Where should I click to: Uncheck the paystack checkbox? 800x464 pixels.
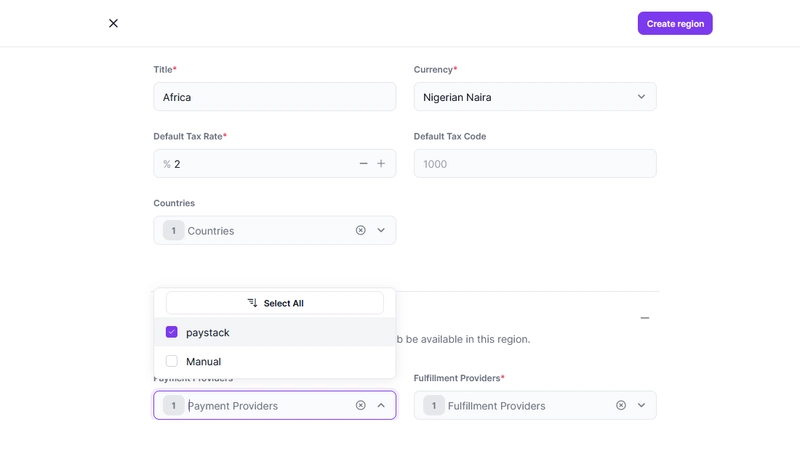click(171, 332)
